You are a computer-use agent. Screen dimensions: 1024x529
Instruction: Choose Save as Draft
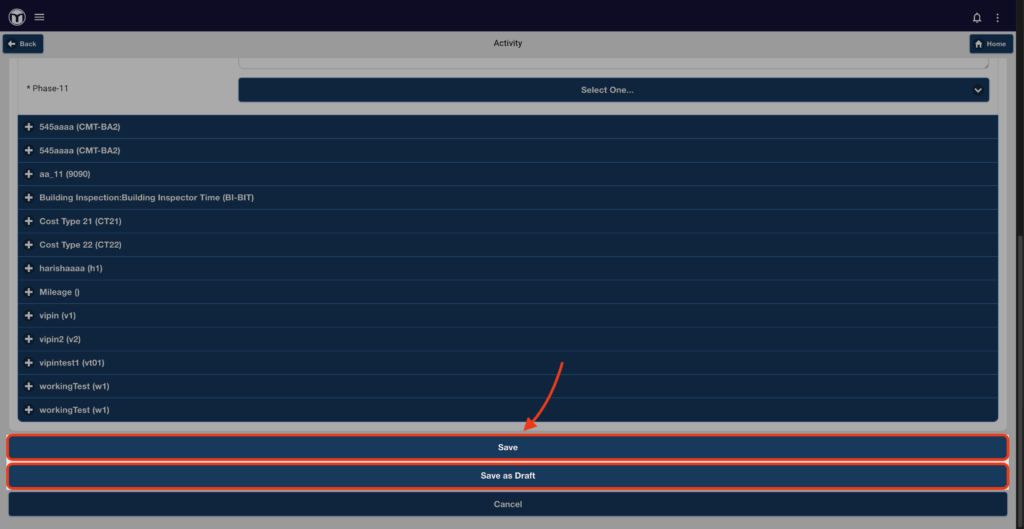click(507, 476)
